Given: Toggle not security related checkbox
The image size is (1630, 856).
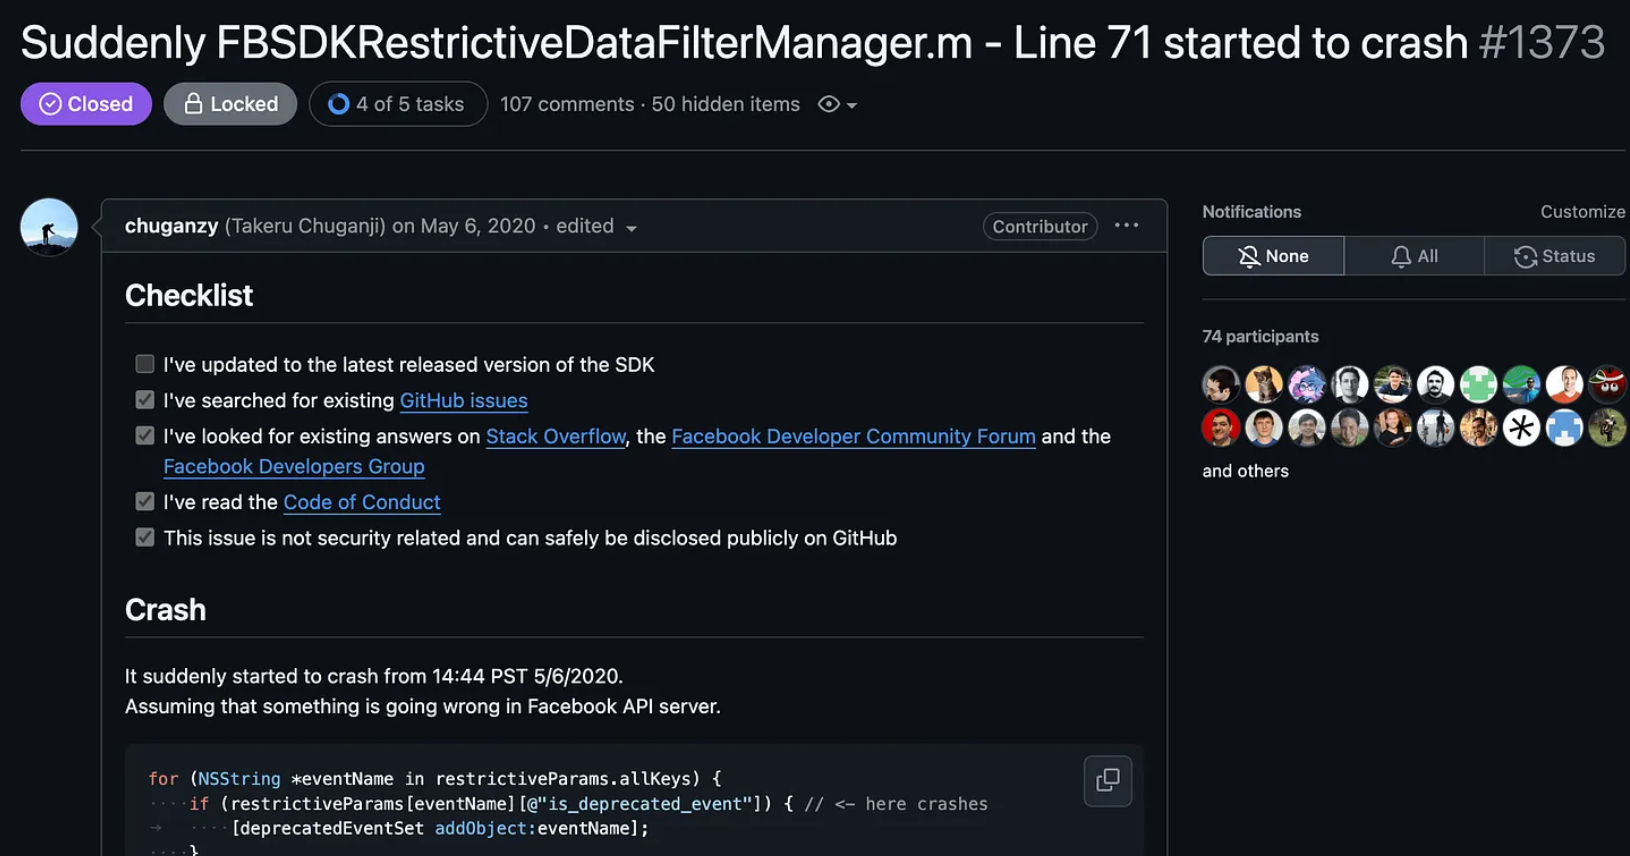Looking at the screenshot, I should point(145,538).
